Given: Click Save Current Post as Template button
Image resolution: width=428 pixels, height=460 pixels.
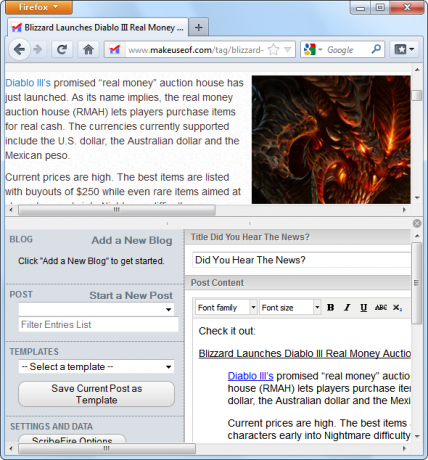Looking at the screenshot, I should pyautogui.click(x=96, y=394).
